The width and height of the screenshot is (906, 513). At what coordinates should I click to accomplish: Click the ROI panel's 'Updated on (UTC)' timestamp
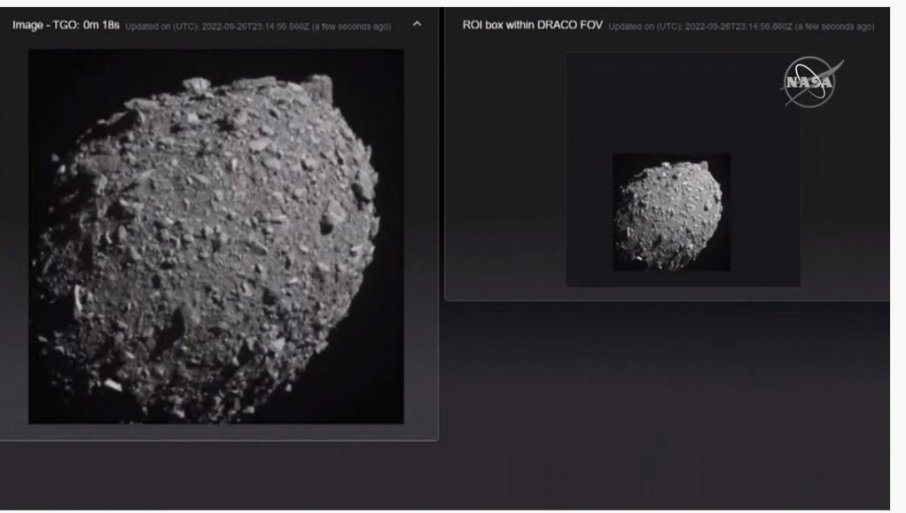pyautogui.click(x=741, y=27)
